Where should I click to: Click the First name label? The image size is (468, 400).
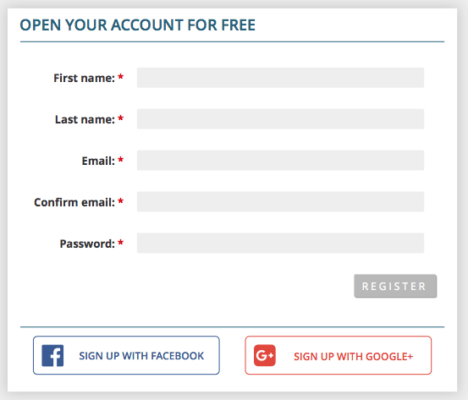click(x=84, y=78)
